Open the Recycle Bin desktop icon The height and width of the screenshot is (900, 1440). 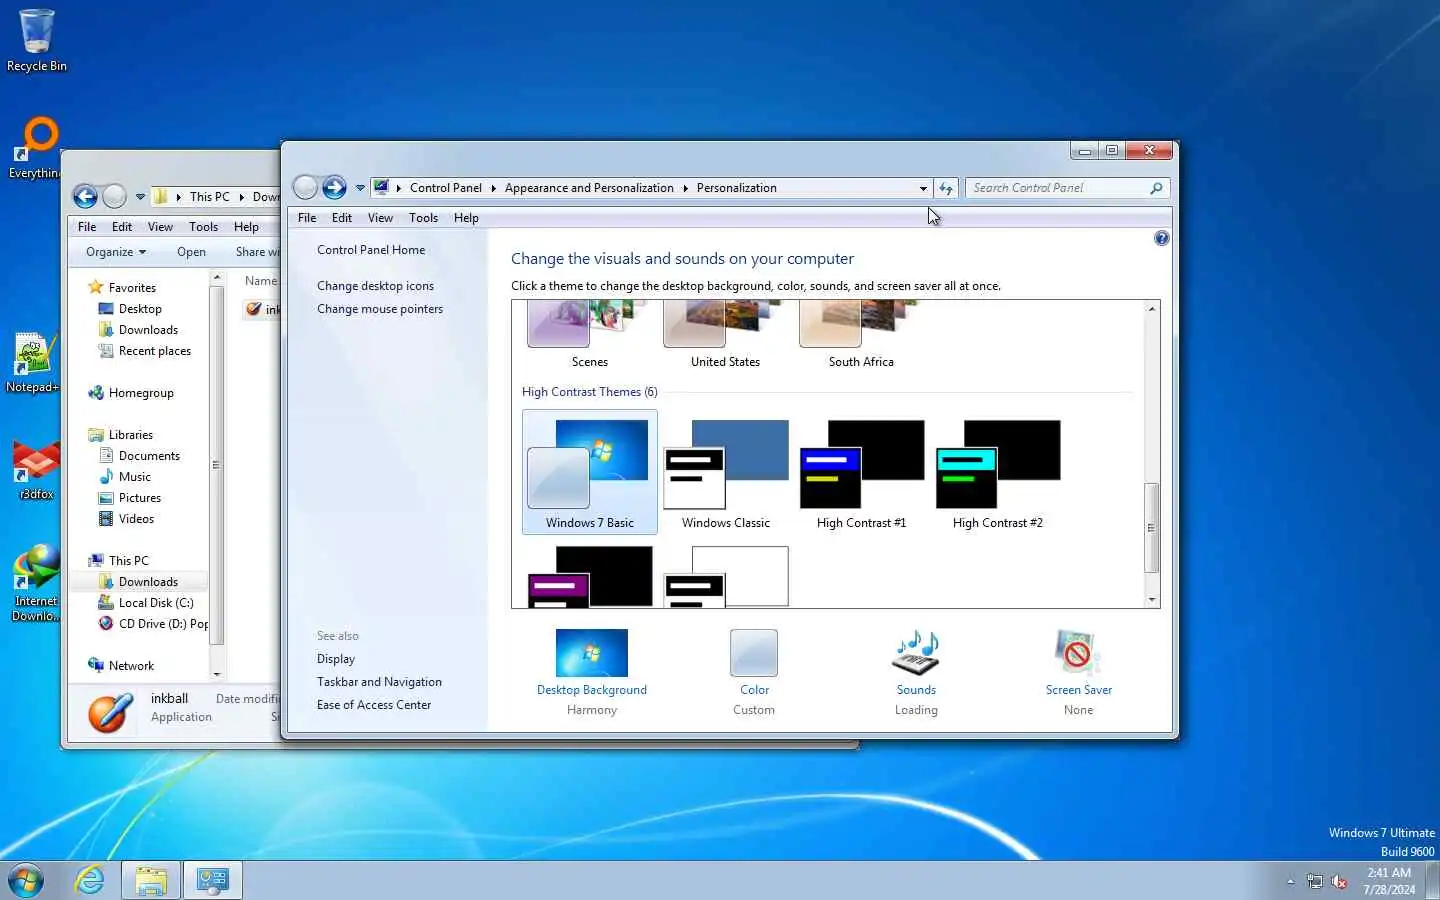click(x=36, y=40)
